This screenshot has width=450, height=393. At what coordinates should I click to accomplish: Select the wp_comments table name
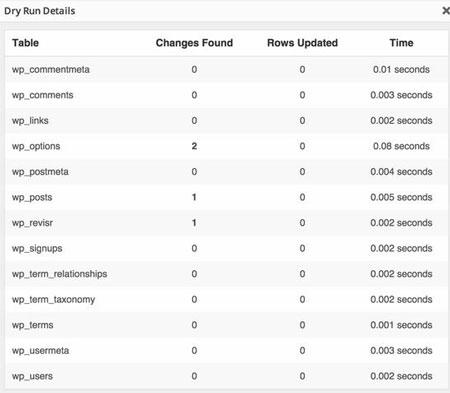click(43, 95)
